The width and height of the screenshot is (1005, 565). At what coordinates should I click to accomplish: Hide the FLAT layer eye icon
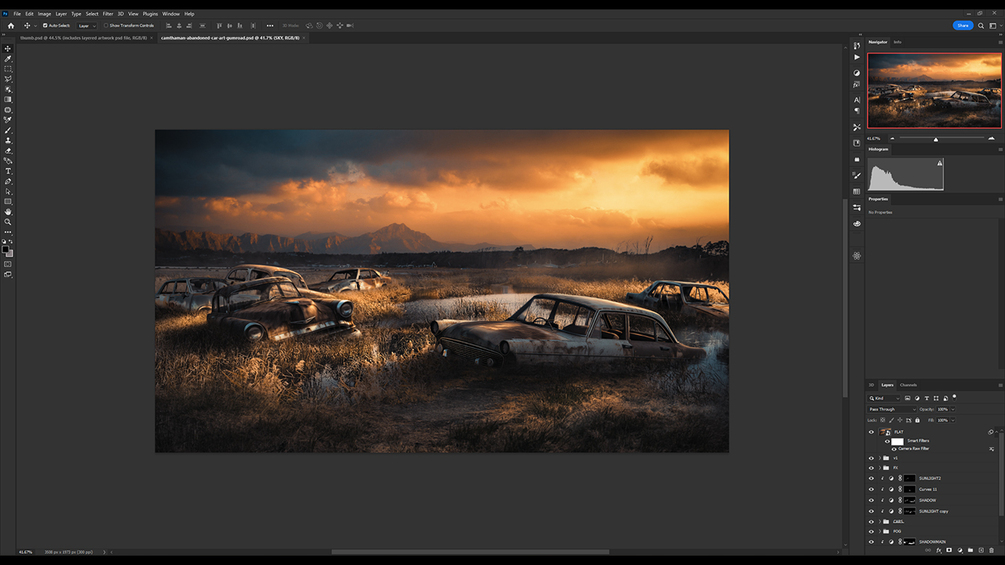[x=871, y=432]
